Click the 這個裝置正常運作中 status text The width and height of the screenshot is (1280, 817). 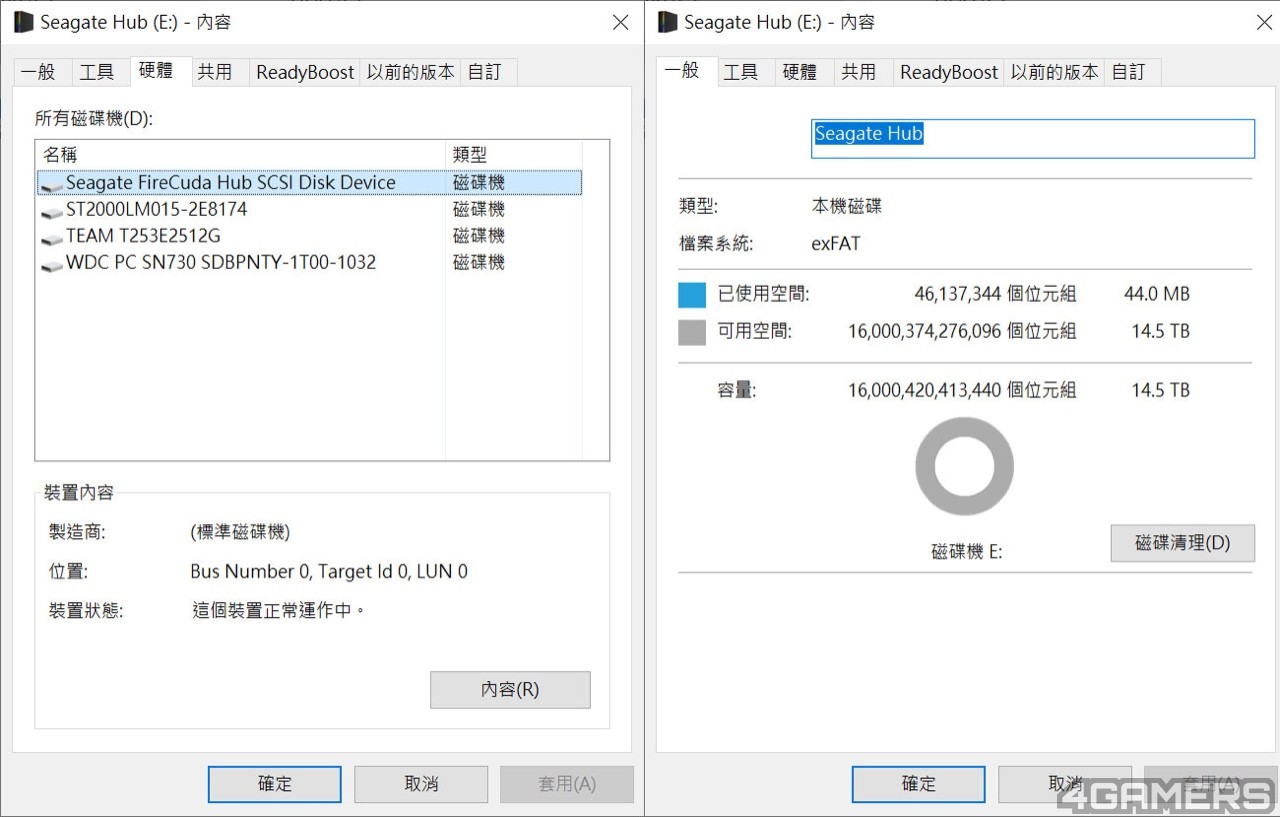pos(279,610)
